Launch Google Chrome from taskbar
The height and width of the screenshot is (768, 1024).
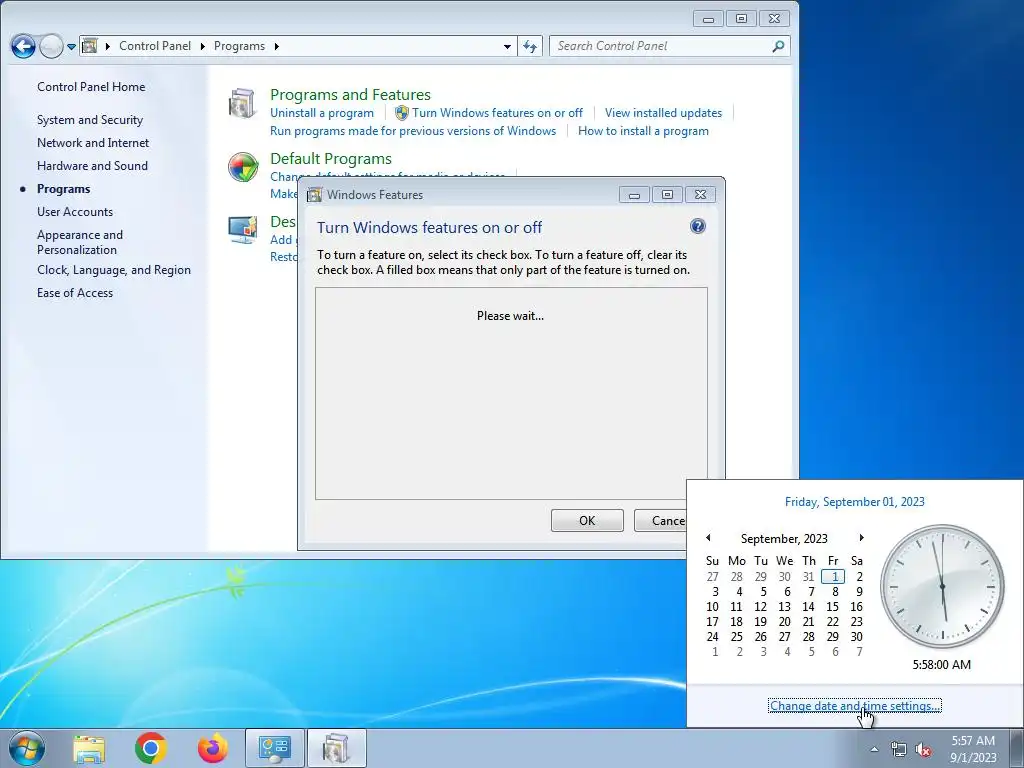click(x=150, y=748)
